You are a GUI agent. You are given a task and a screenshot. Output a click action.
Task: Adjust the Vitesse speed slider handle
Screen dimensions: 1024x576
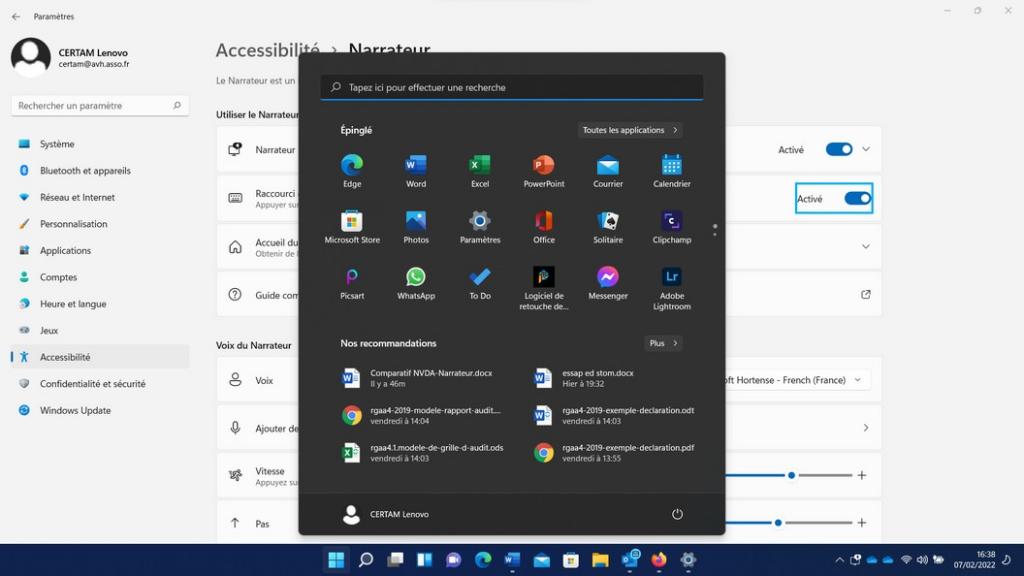(792, 475)
